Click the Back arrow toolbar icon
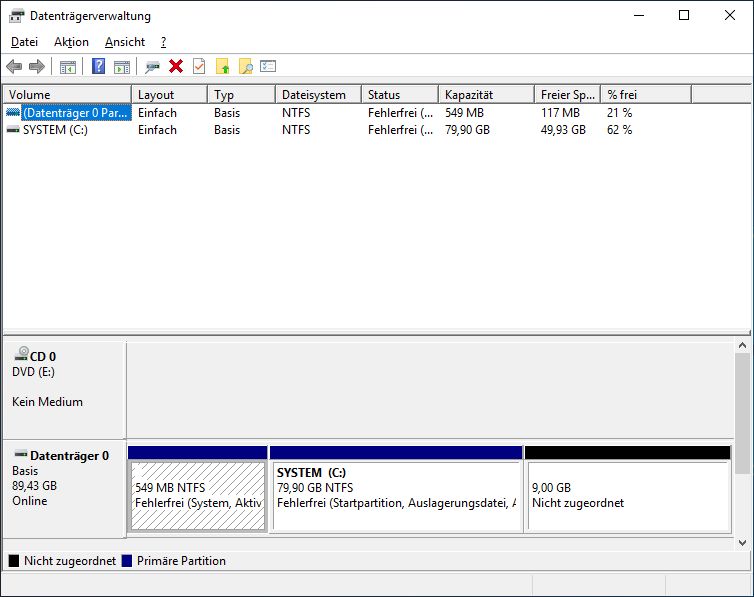This screenshot has height=597, width=754. click(x=14, y=66)
